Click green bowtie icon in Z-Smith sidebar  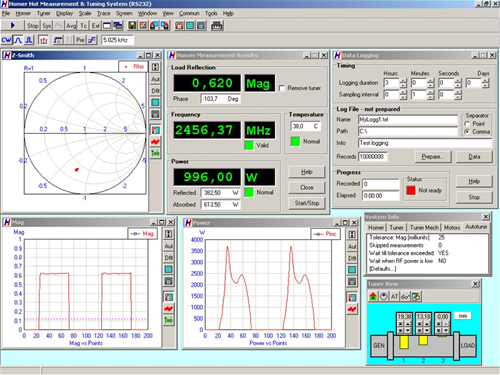155,153
